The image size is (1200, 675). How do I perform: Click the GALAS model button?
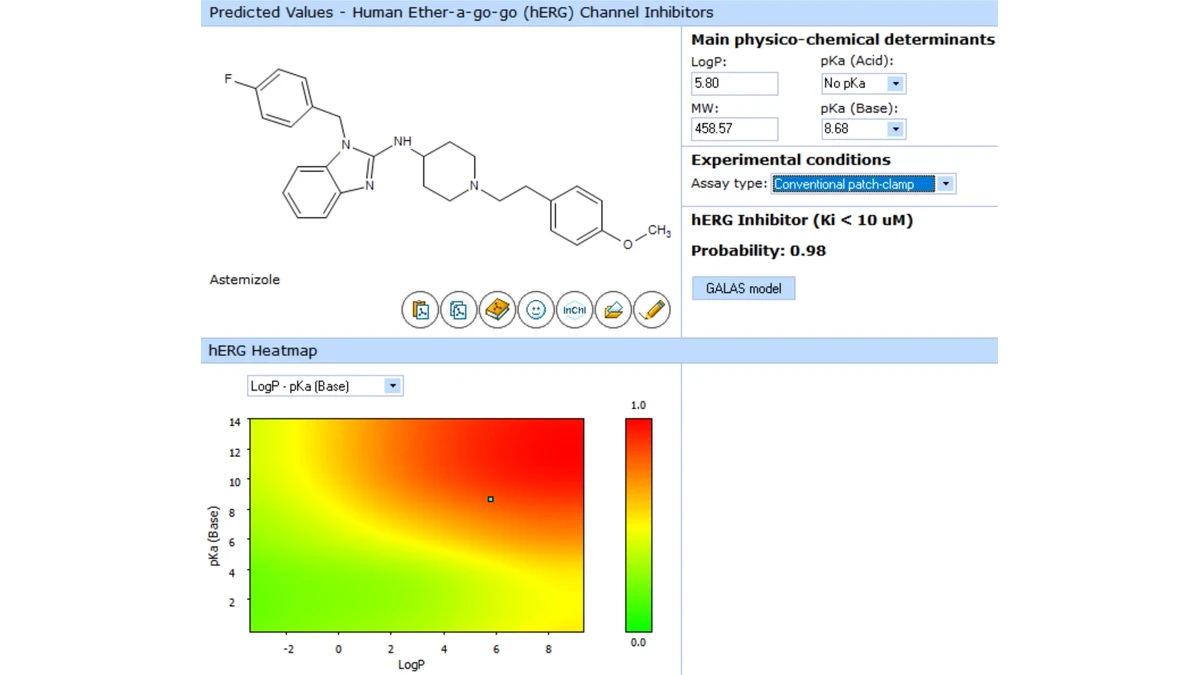(743, 288)
